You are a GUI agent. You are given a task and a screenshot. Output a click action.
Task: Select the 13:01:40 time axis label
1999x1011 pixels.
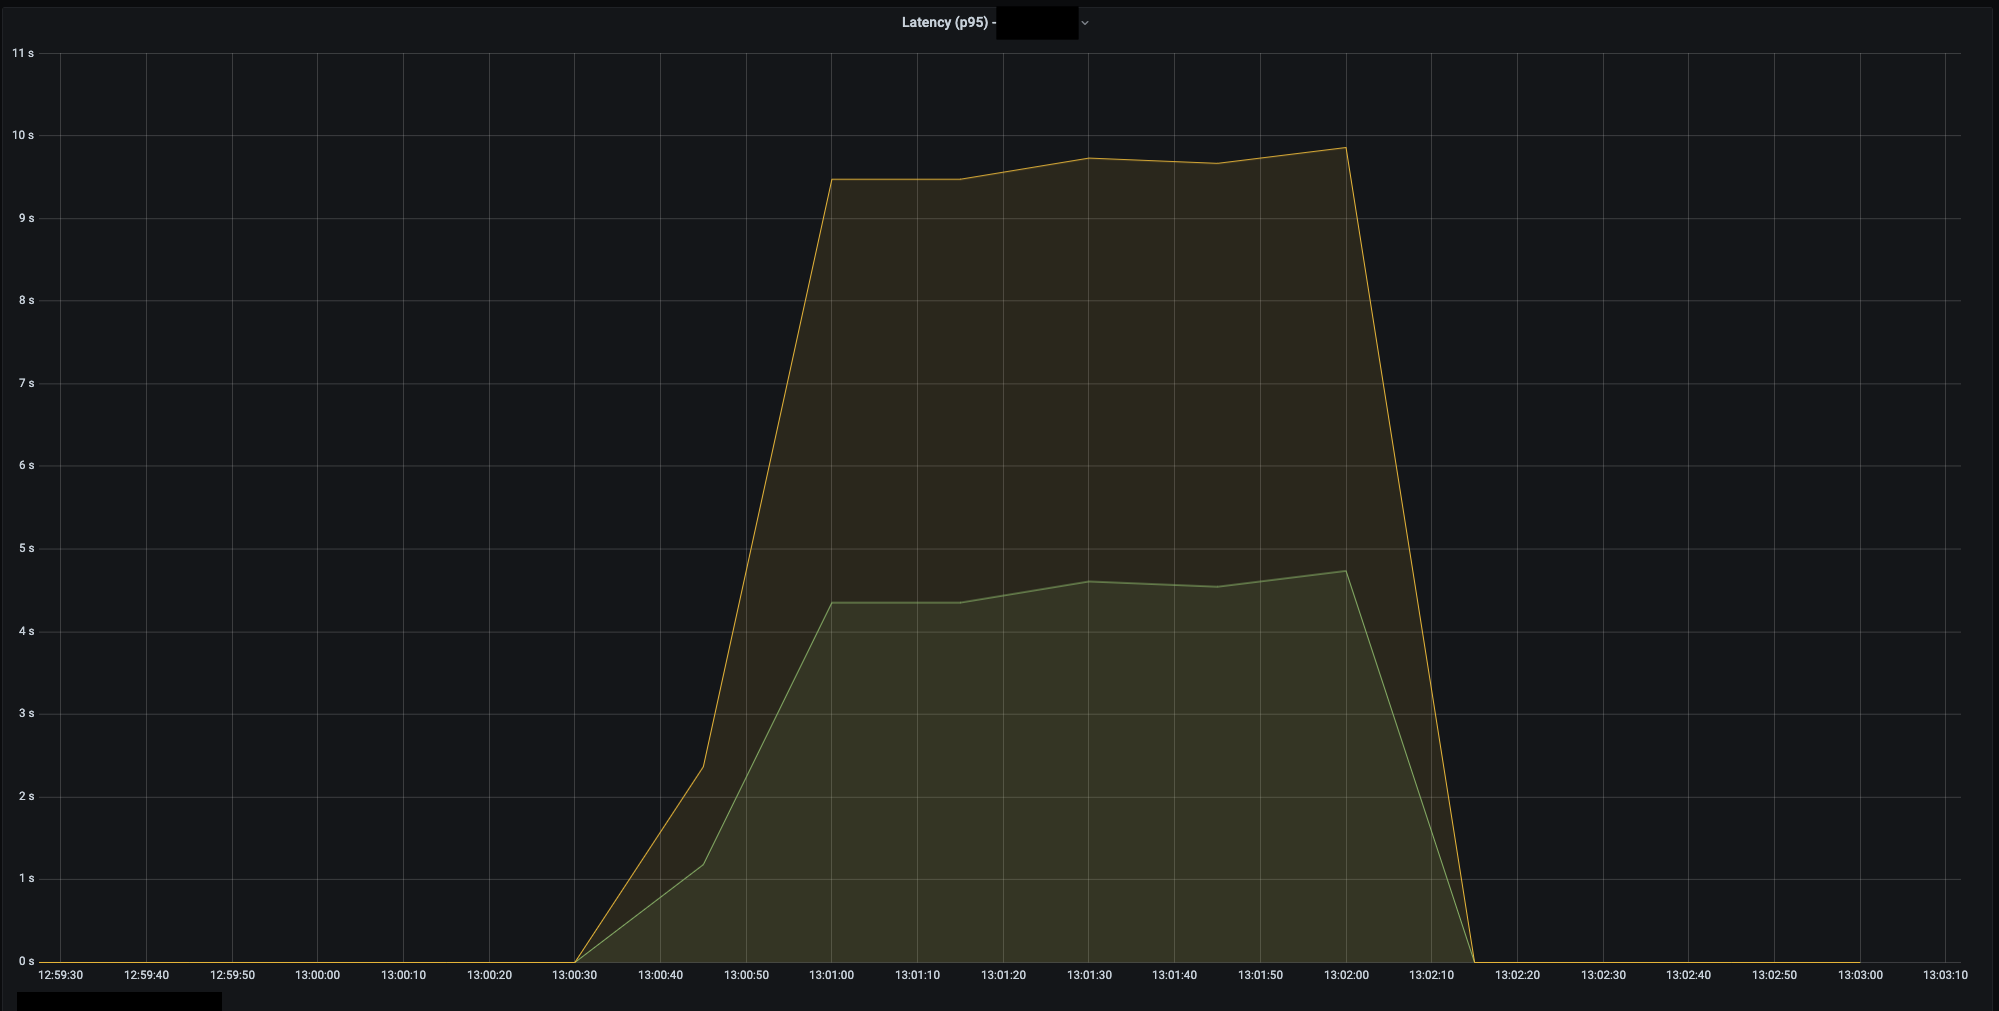point(1175,975)
